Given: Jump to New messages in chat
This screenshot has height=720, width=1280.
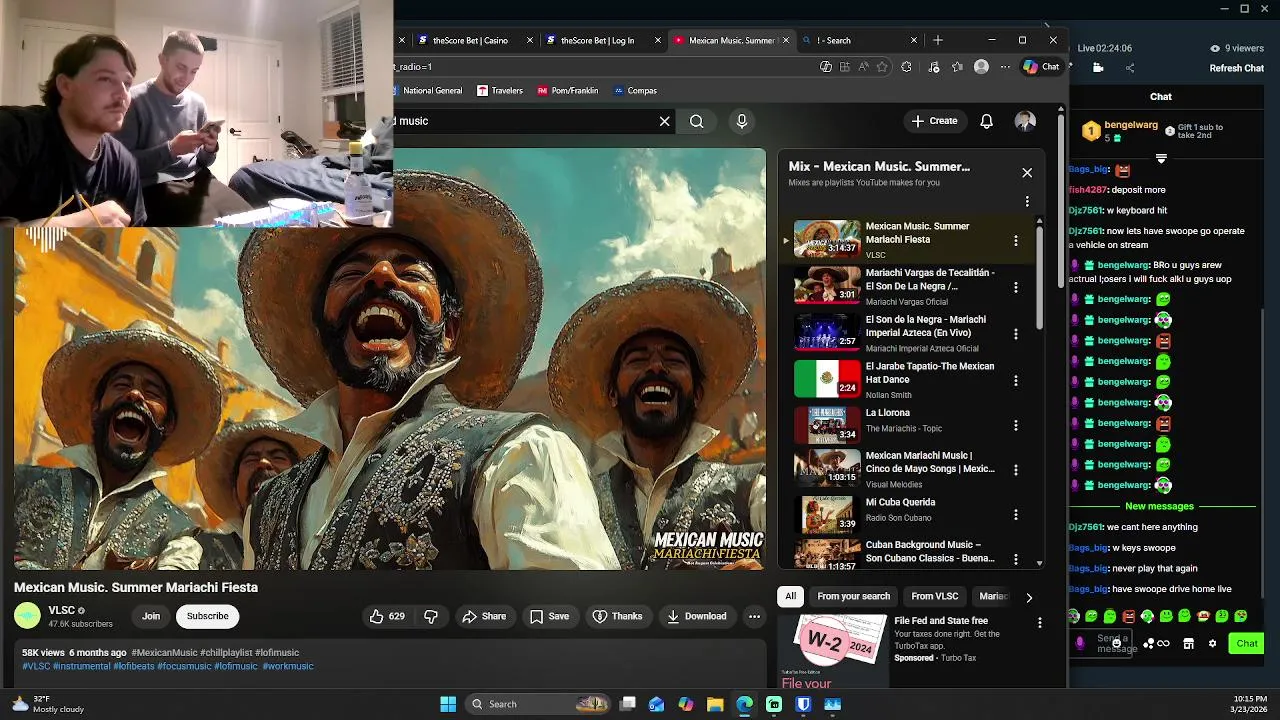Looking at the screenshot, I should pyautogui.click(x=1160, y=506).
